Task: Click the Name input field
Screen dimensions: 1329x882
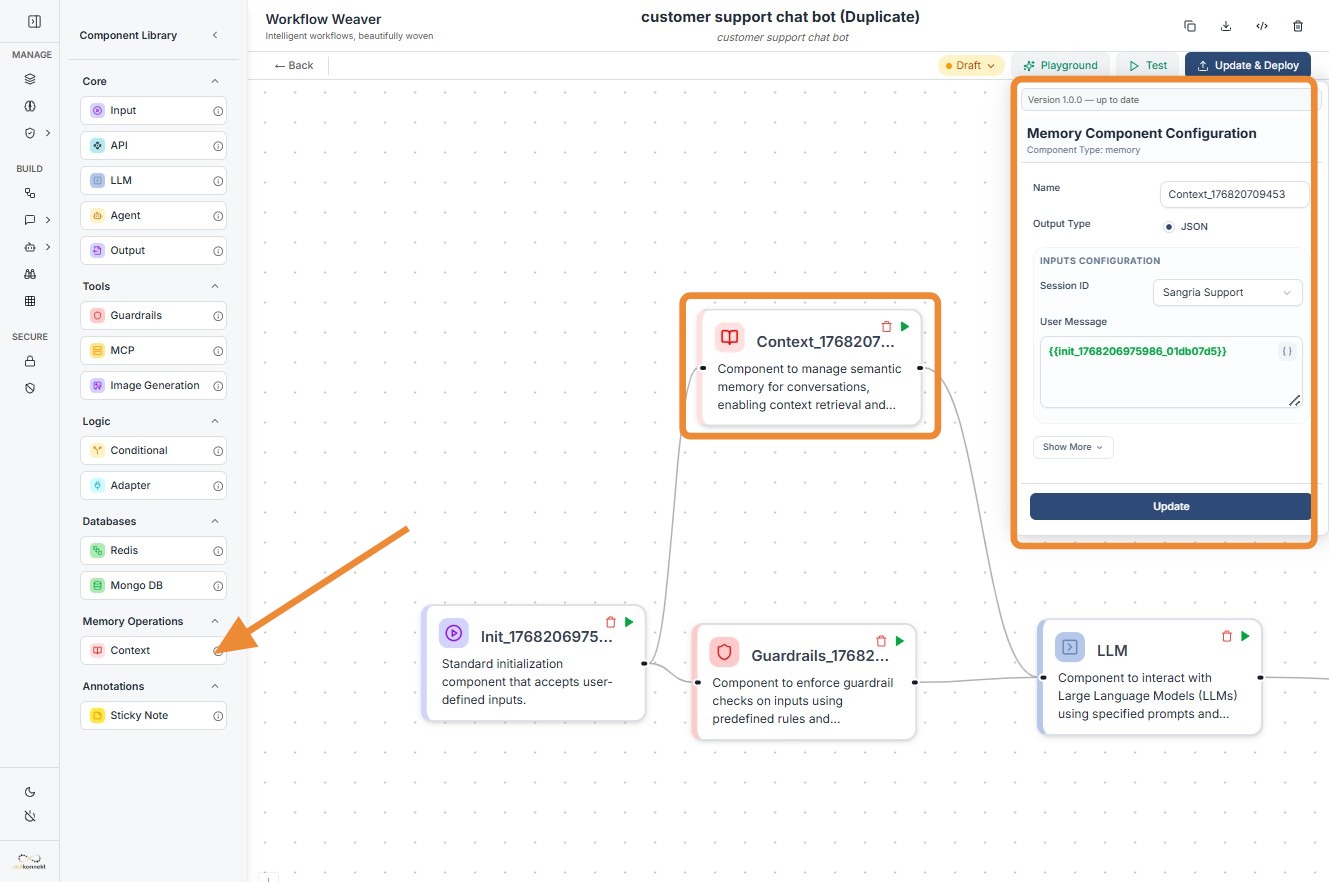Action: [x=1234, y=194]
